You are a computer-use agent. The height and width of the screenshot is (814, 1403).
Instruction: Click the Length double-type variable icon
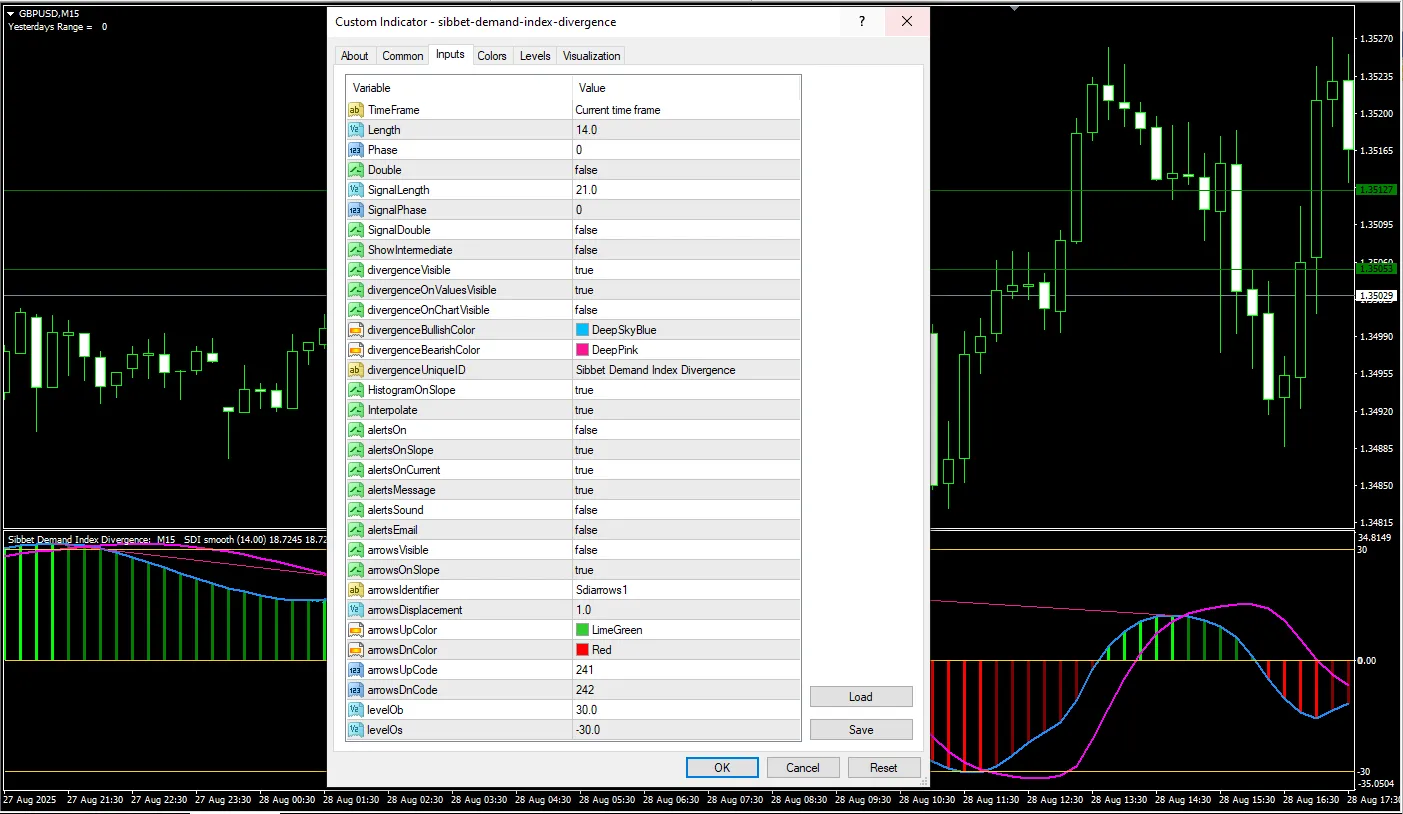[355, 130]
